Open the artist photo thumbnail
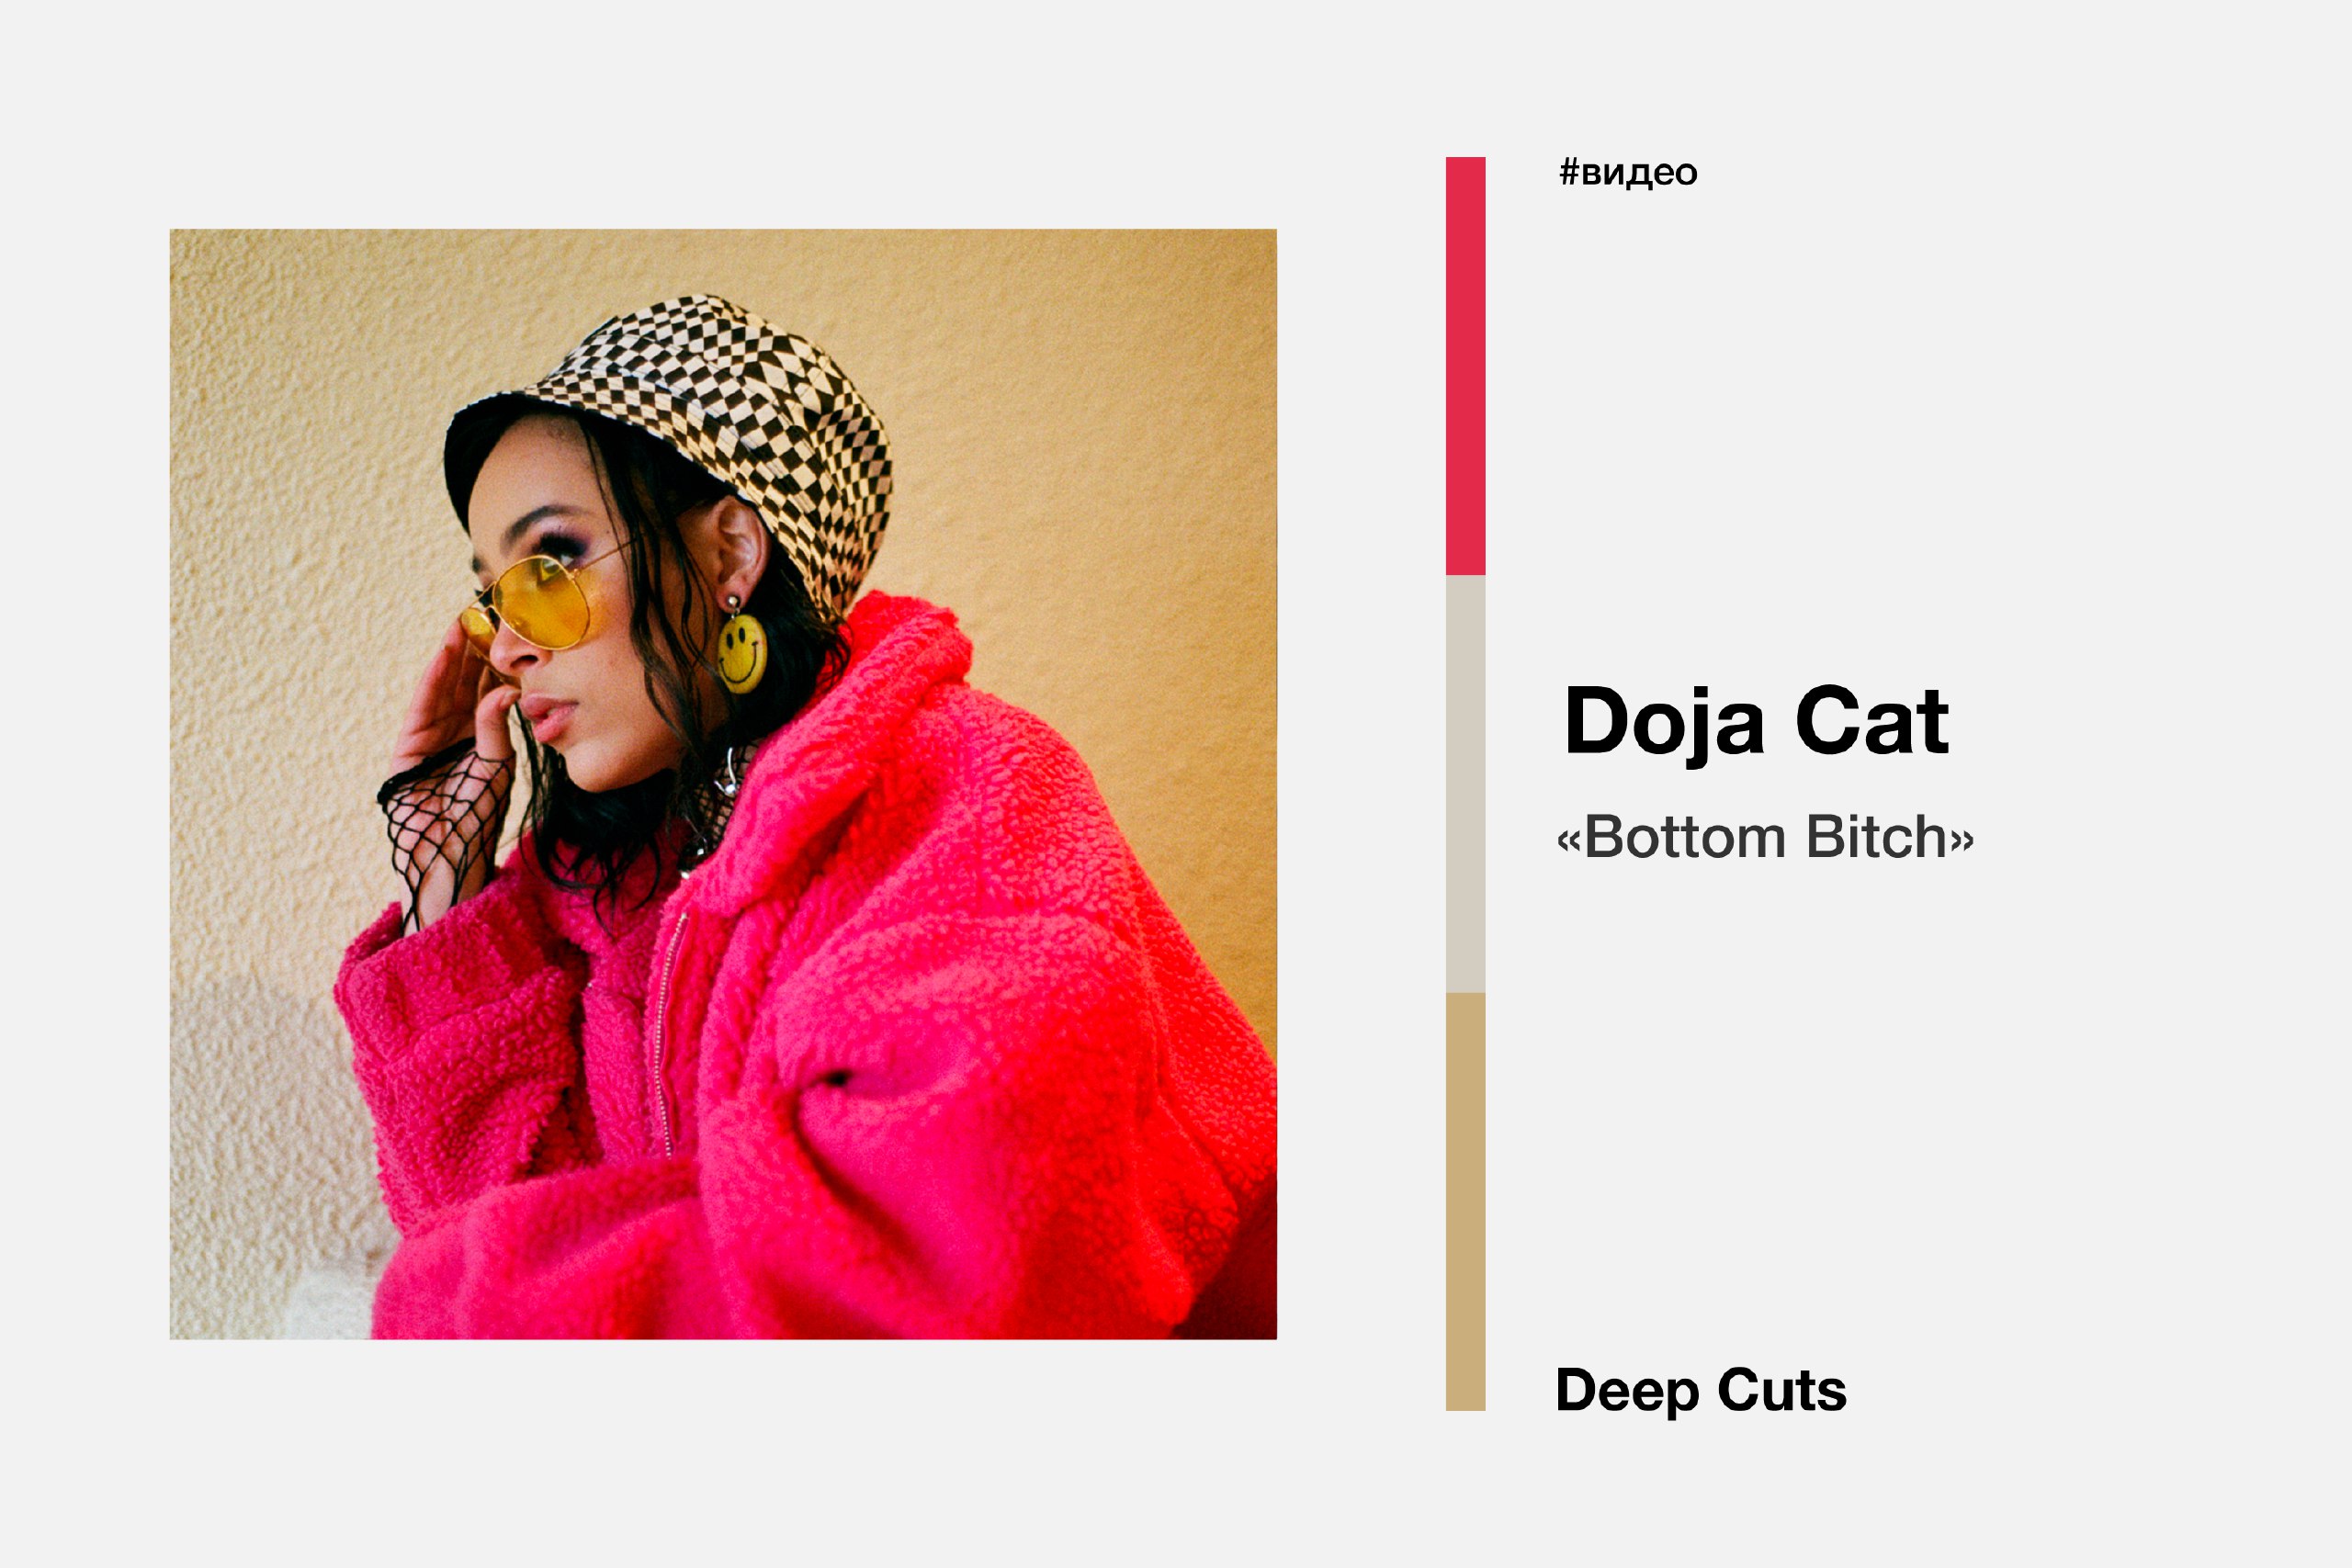 (723, 784)
